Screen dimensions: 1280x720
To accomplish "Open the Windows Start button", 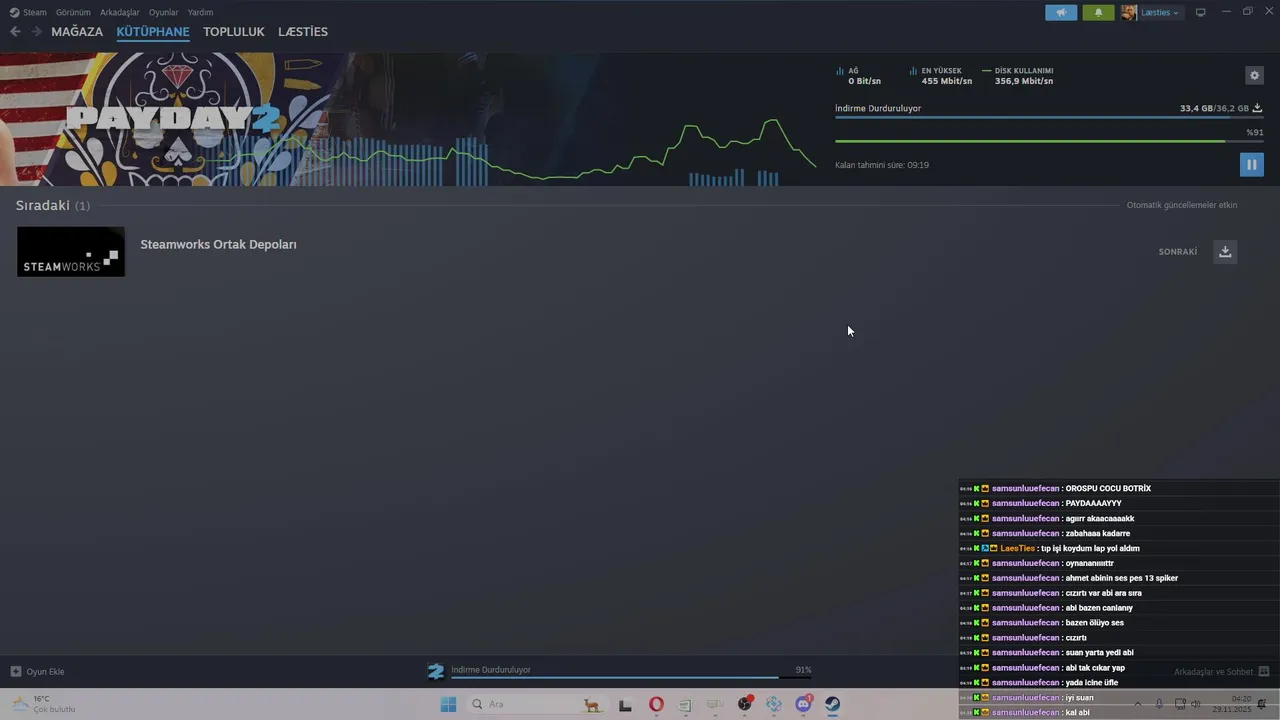I will pyautogui.click(x=448, y=704).
